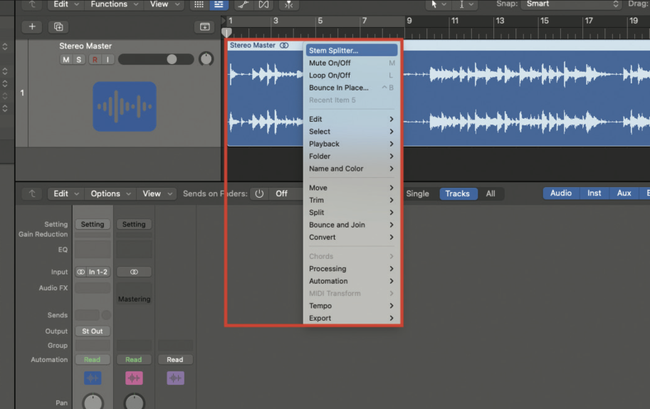This screenshot has width=650, height=409.
Task: Click the duplicate track icon
Action: point(58,26)
